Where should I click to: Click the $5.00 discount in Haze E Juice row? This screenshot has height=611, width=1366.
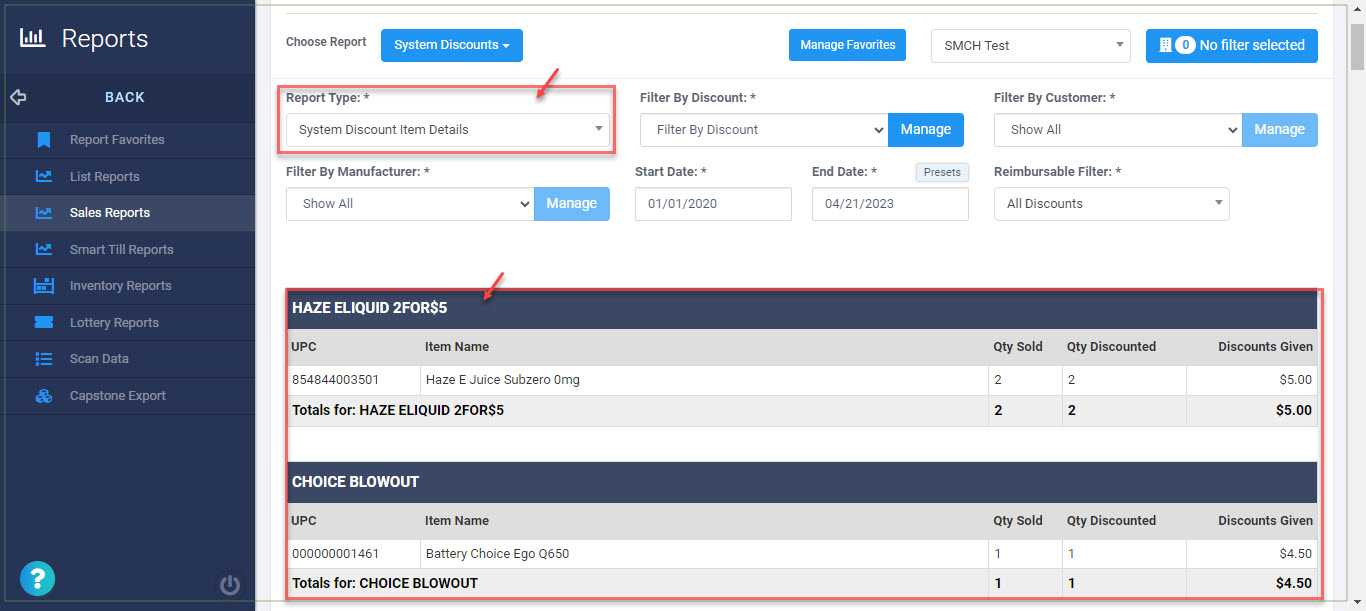1296,380
